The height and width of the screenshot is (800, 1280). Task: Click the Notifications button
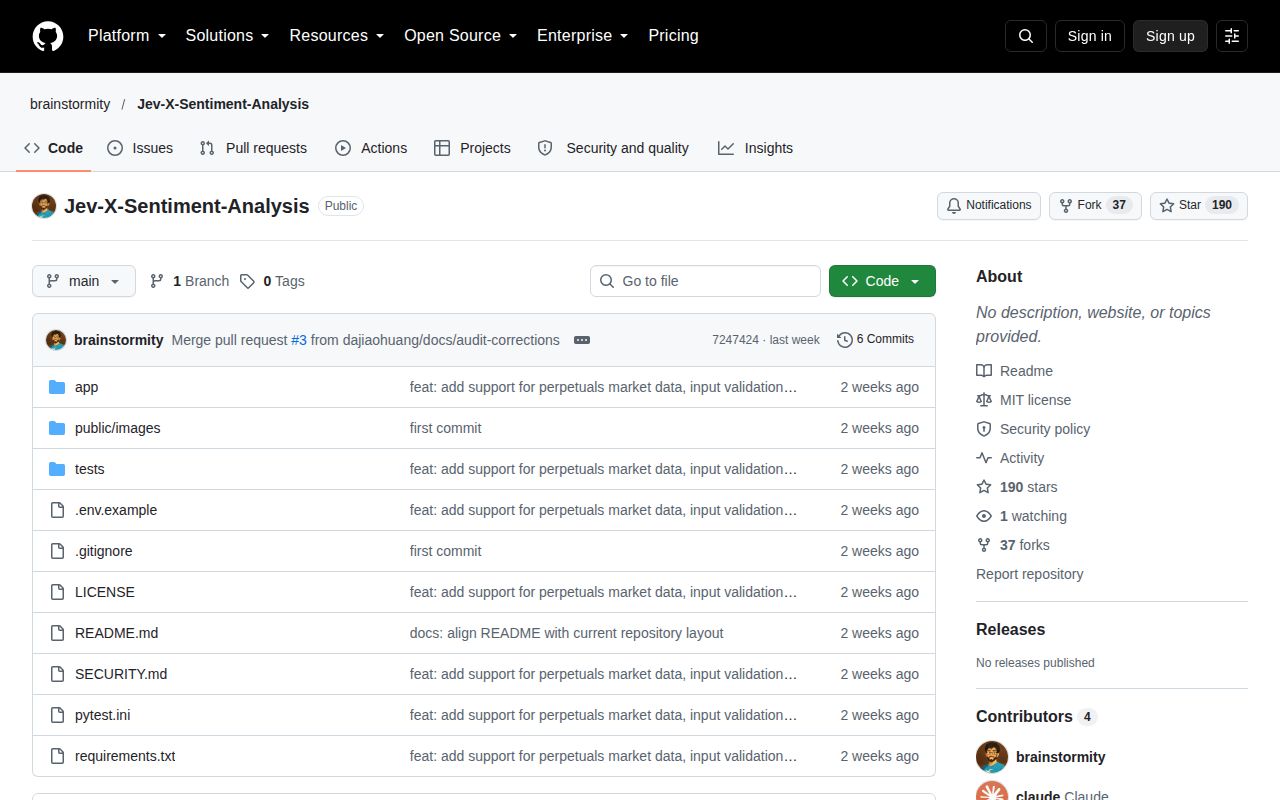pyautogui.click(x=989, y=205)
